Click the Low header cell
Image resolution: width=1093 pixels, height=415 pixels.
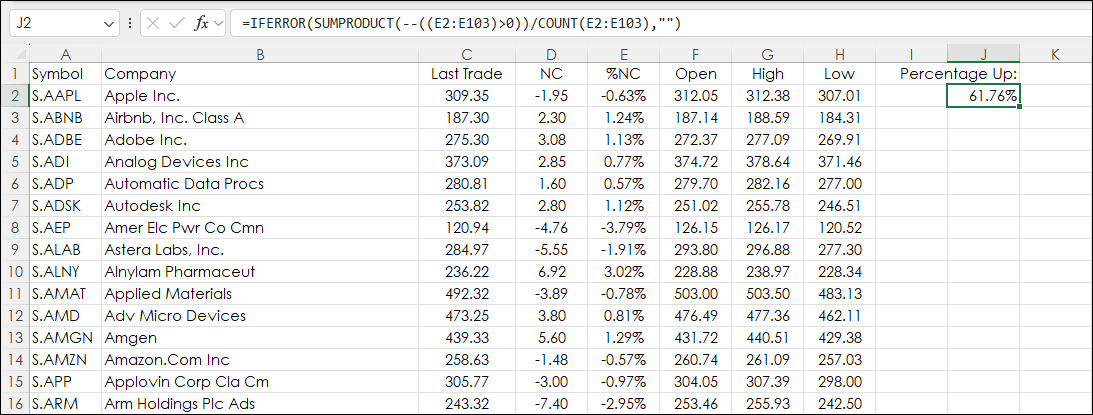(x=839, y=74)
